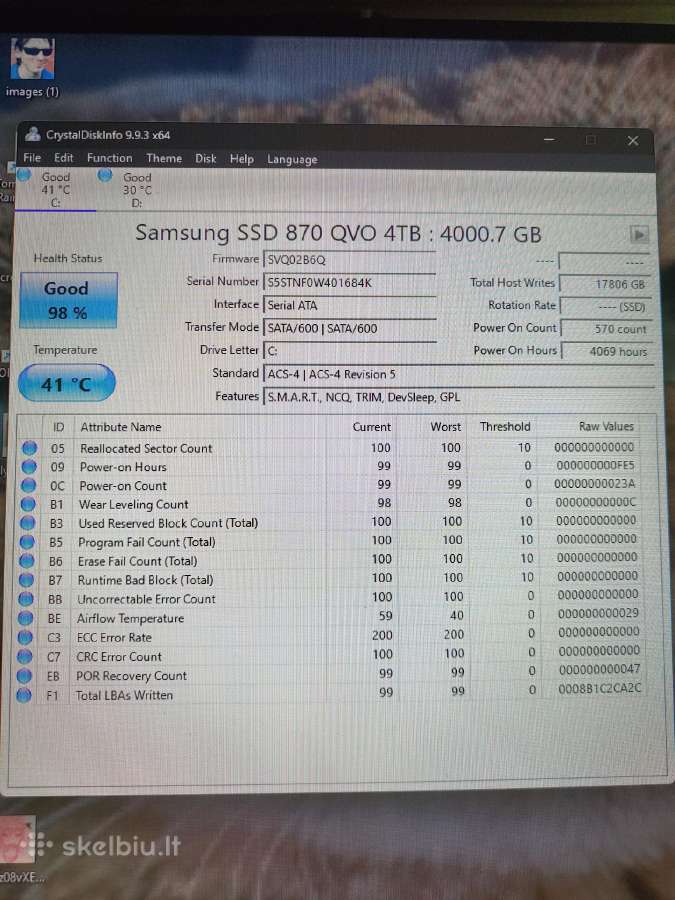Click the Worst column header
The image size is (675, 900).
[x=446, y=427]
